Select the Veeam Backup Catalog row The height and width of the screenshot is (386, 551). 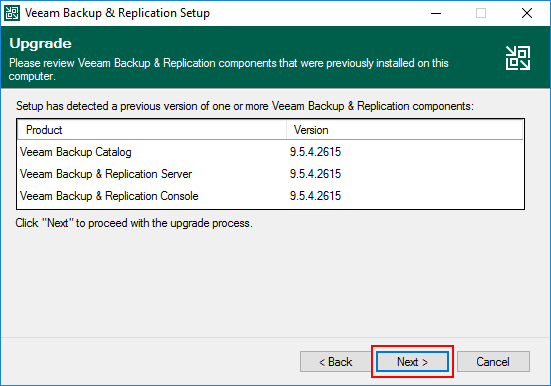point(270,152)
